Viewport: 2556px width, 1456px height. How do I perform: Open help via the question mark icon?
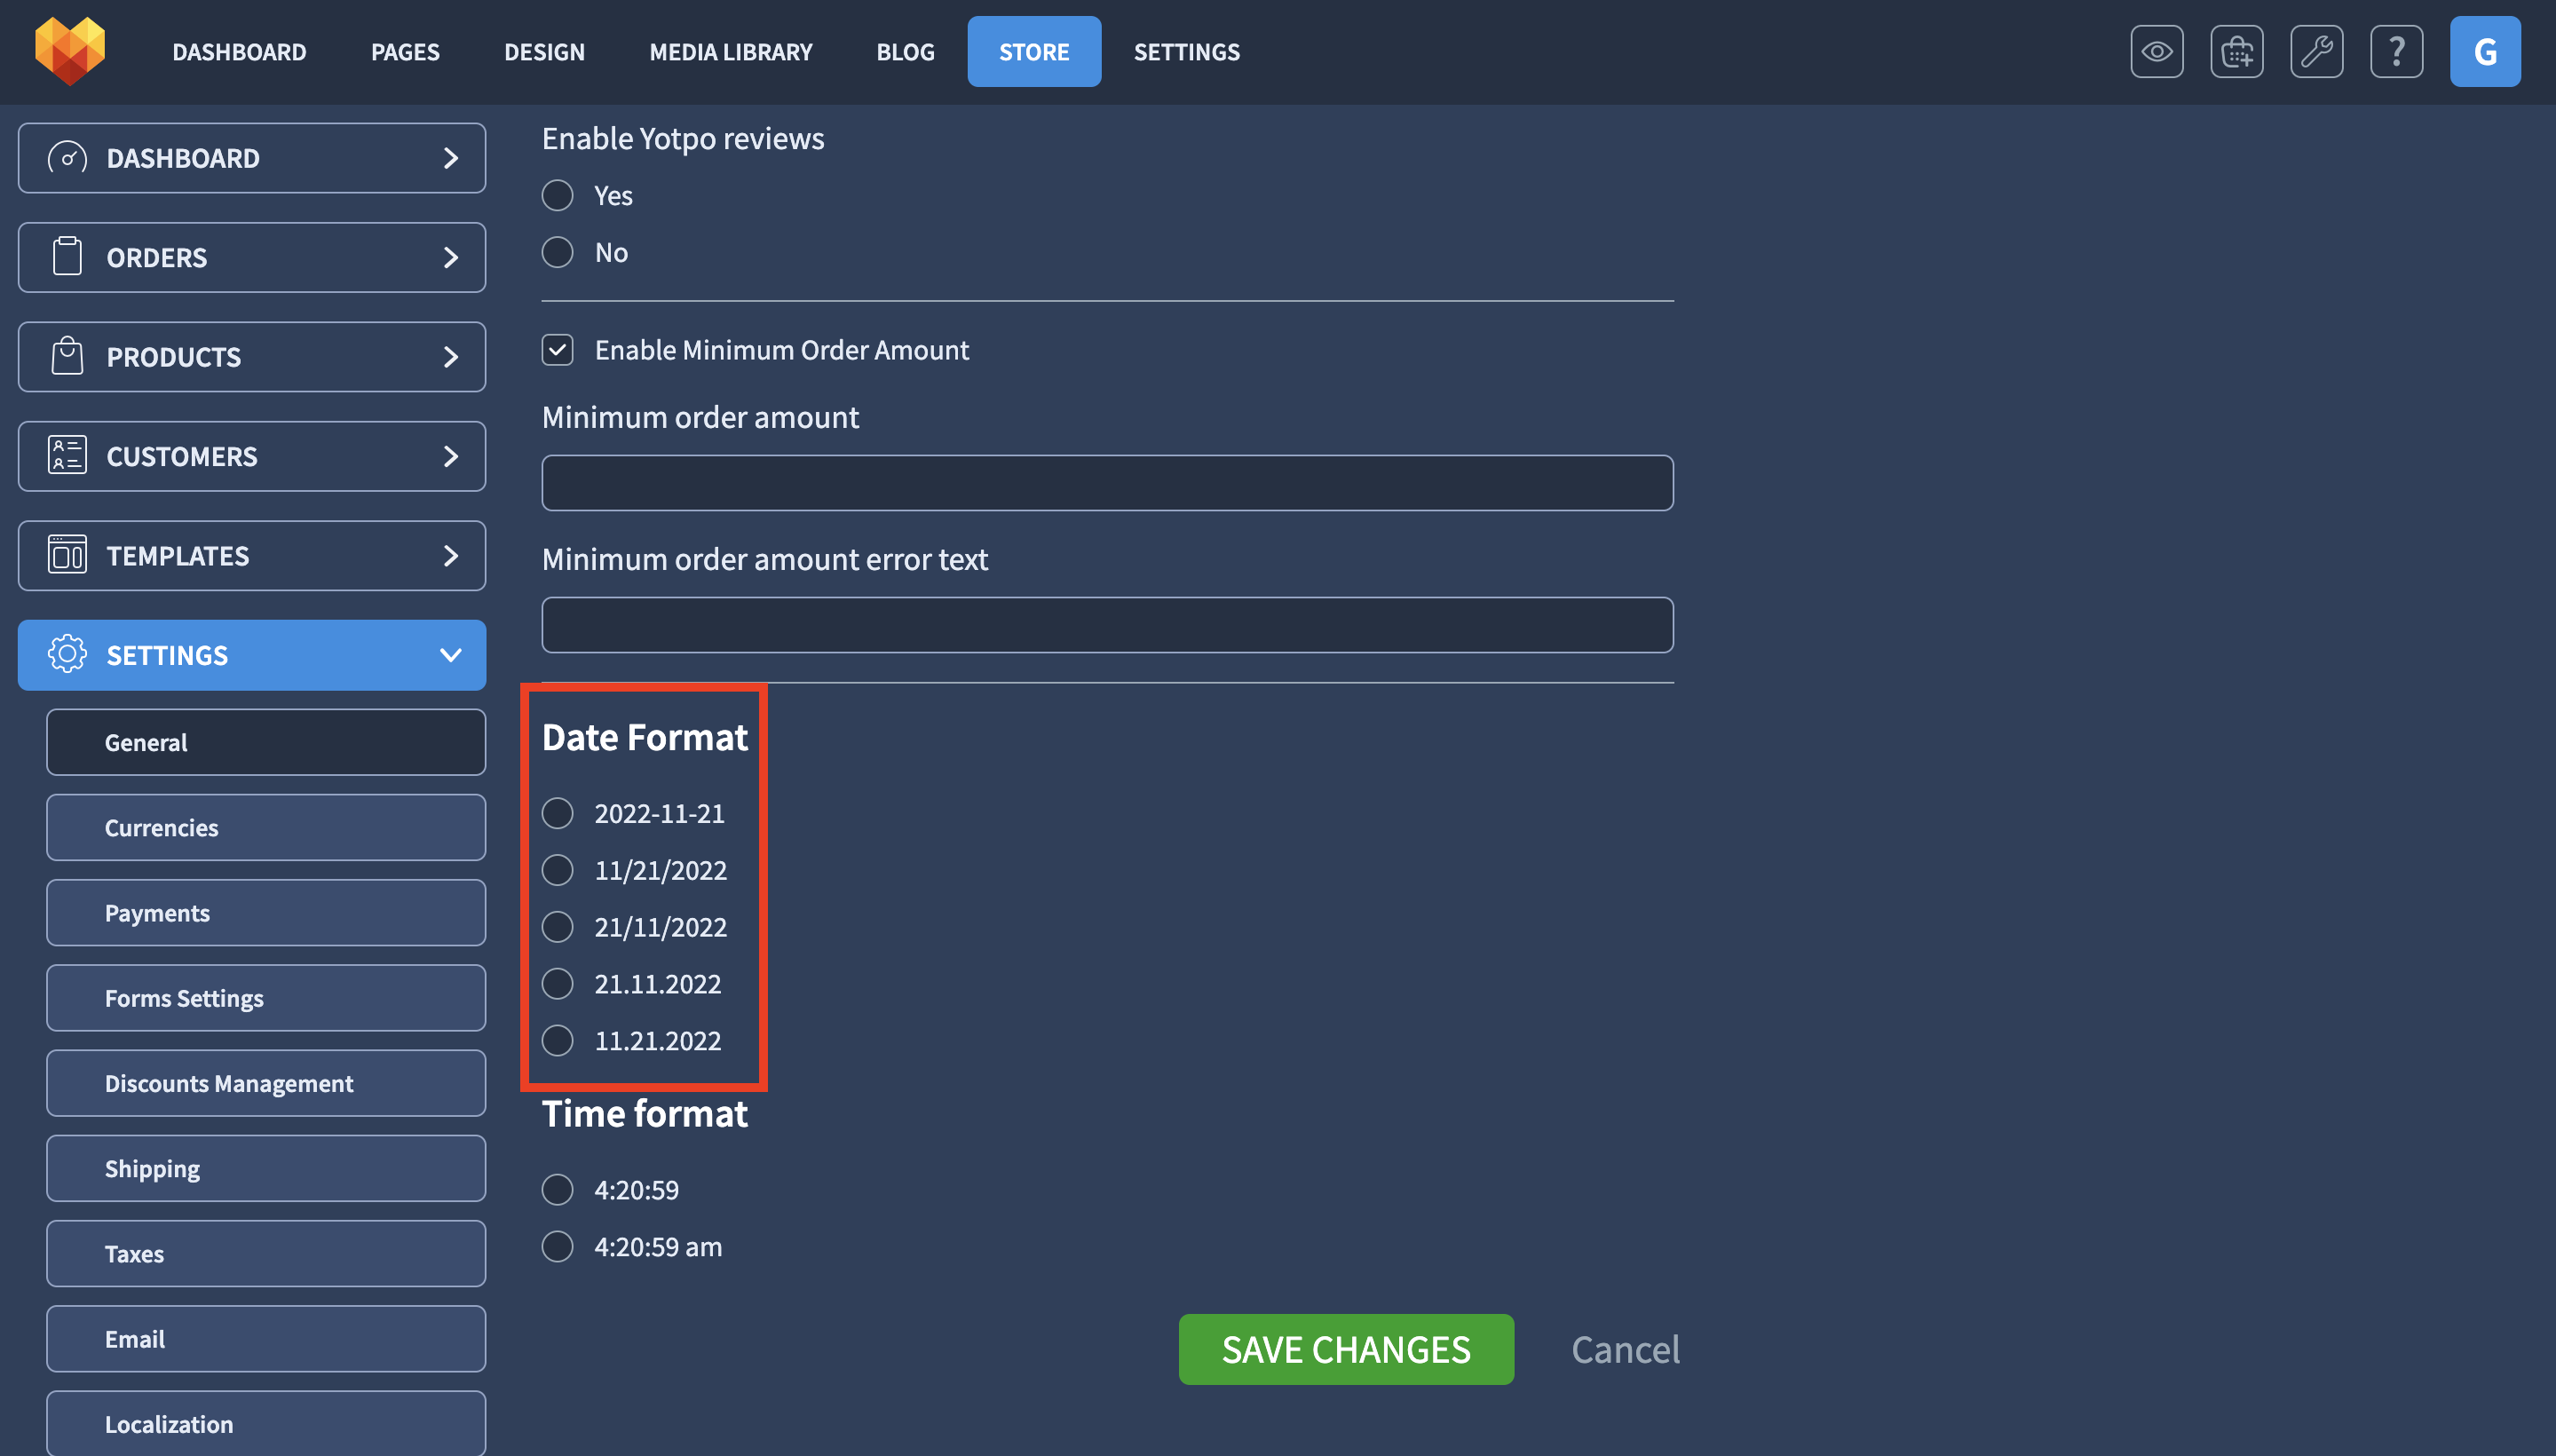pyautogui.click(x=2397, y=51)
